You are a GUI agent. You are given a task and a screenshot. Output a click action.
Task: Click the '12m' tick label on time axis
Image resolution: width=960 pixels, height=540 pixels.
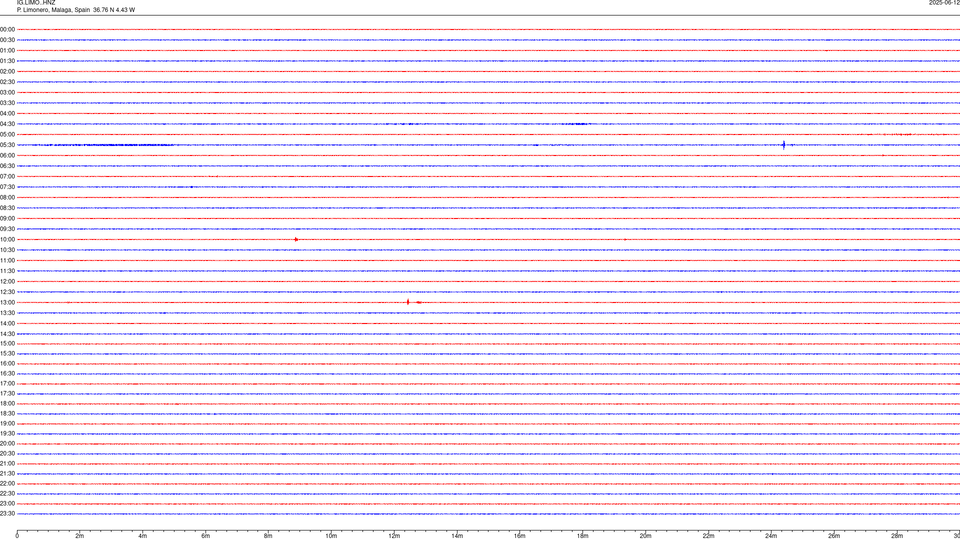tap(394, 536)
